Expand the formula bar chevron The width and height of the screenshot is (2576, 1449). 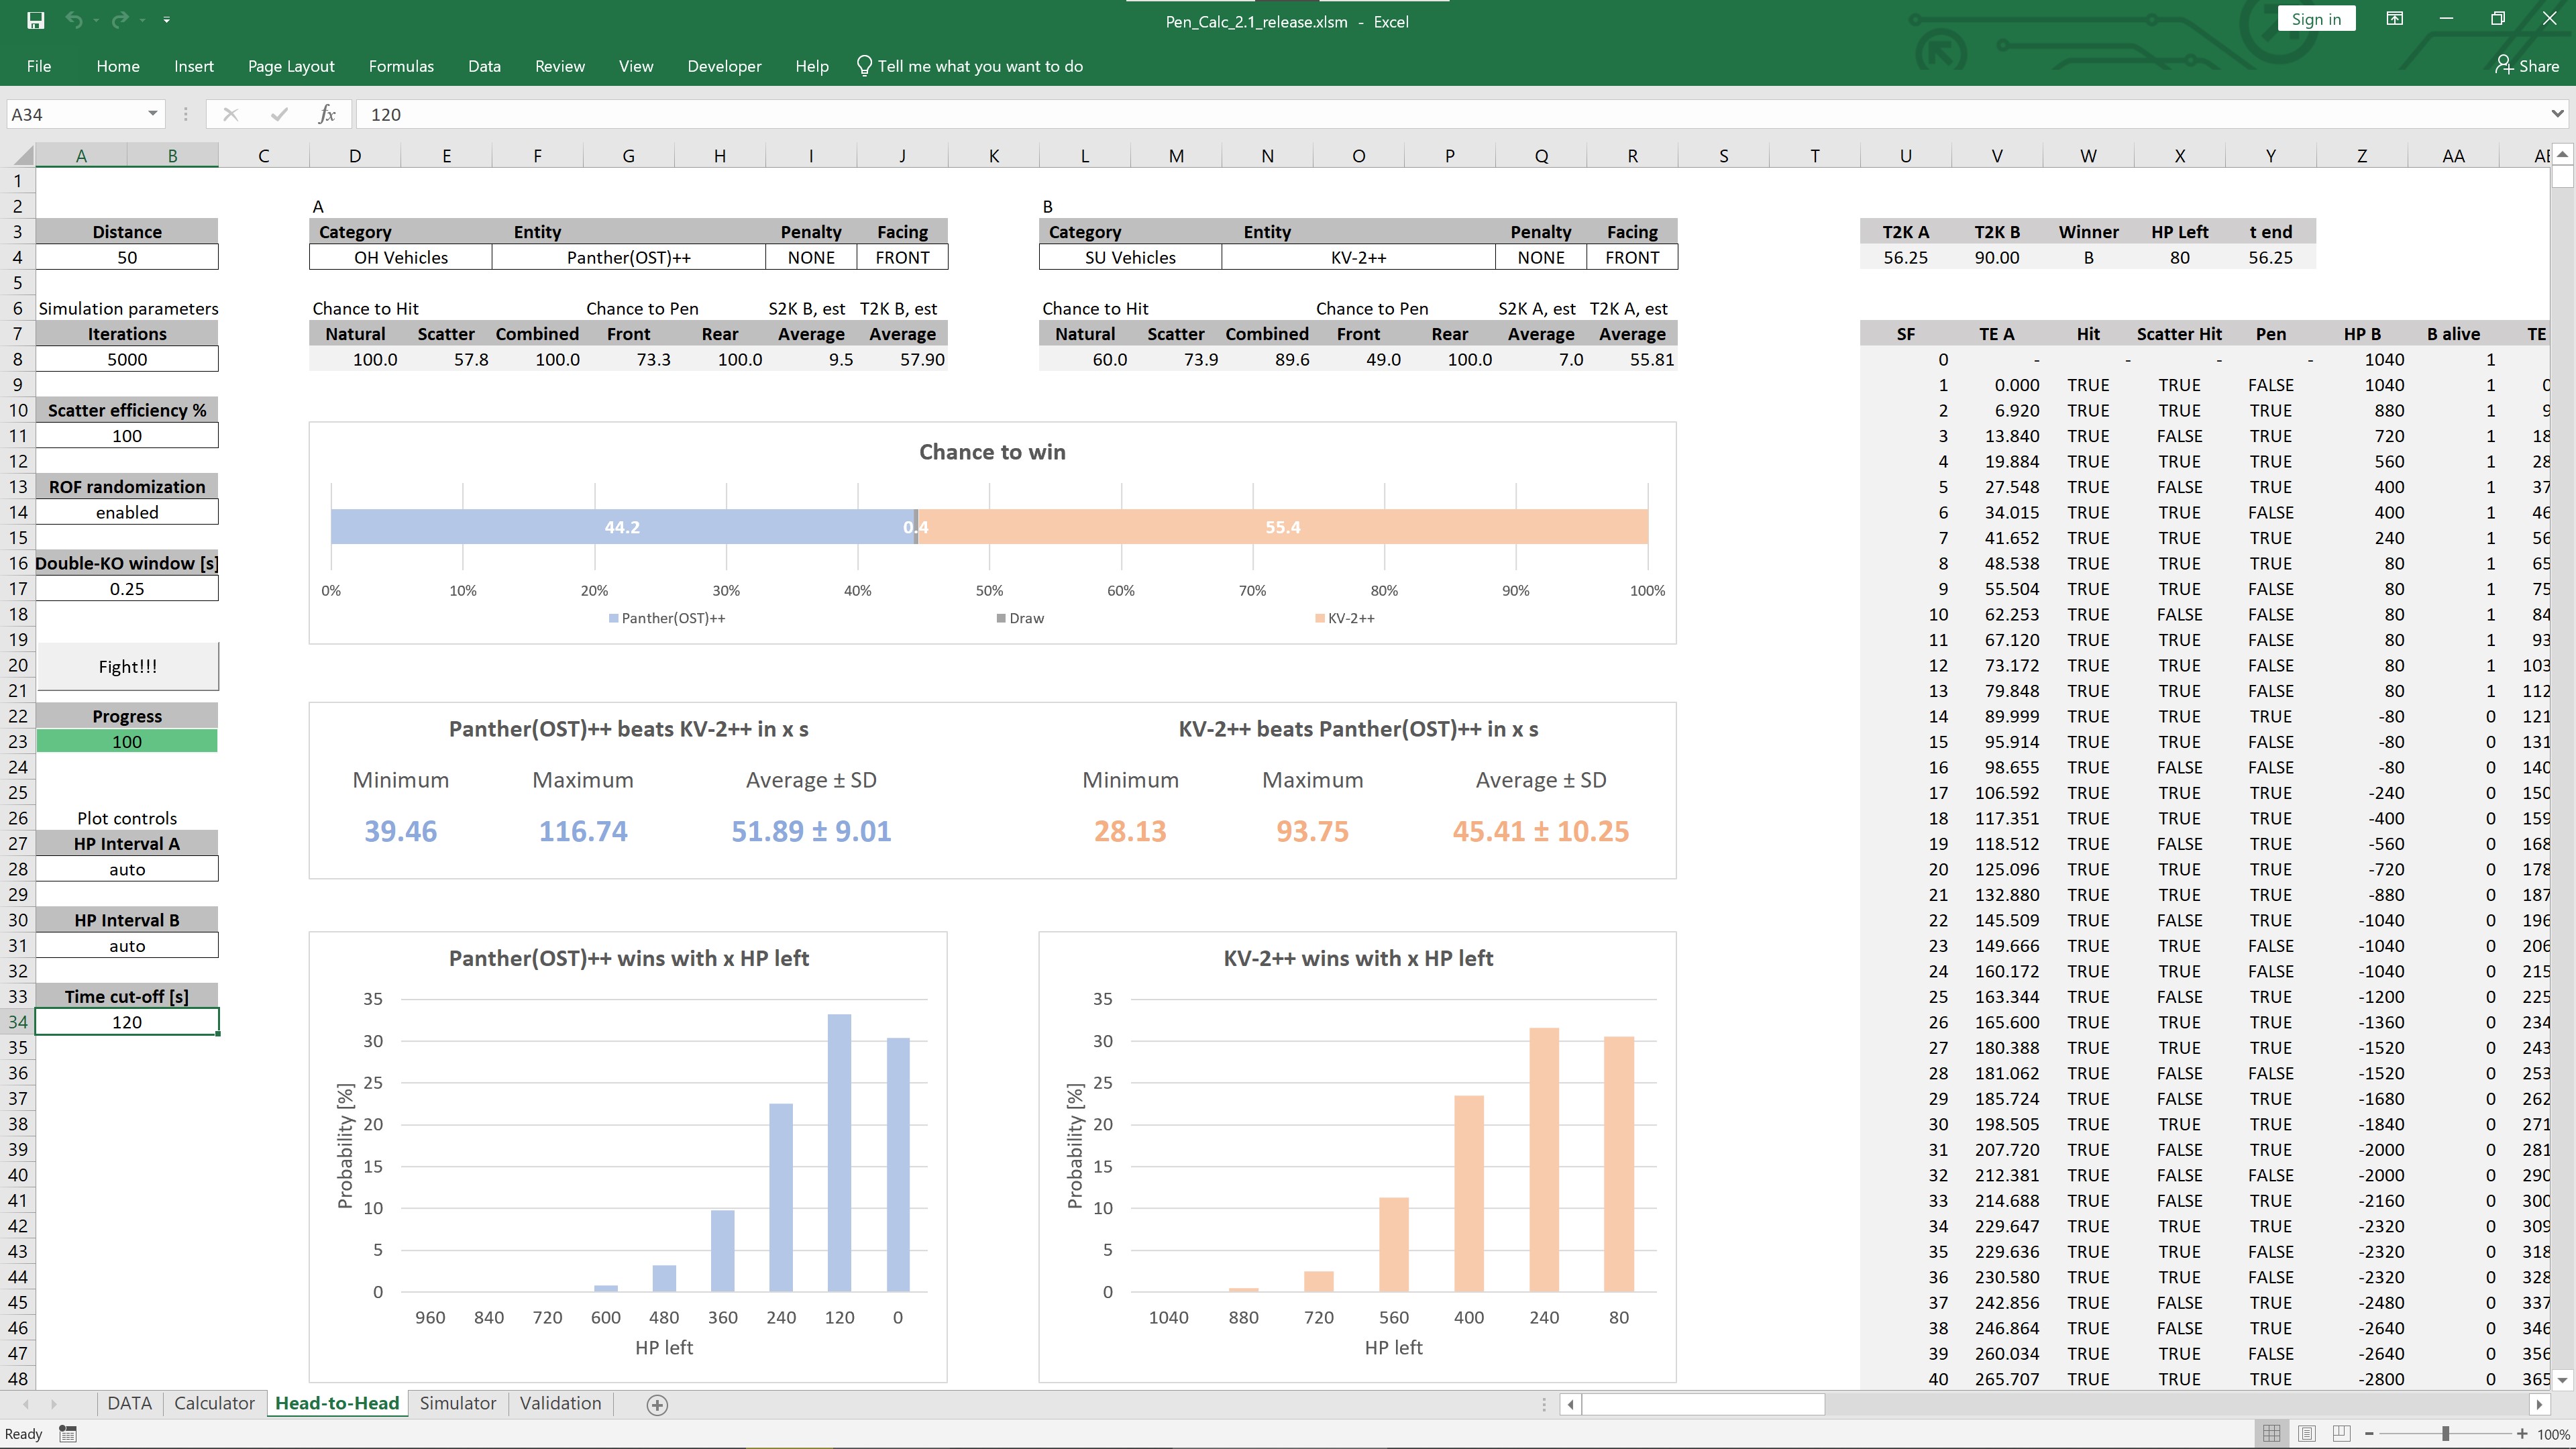(x=2557, y=114)
